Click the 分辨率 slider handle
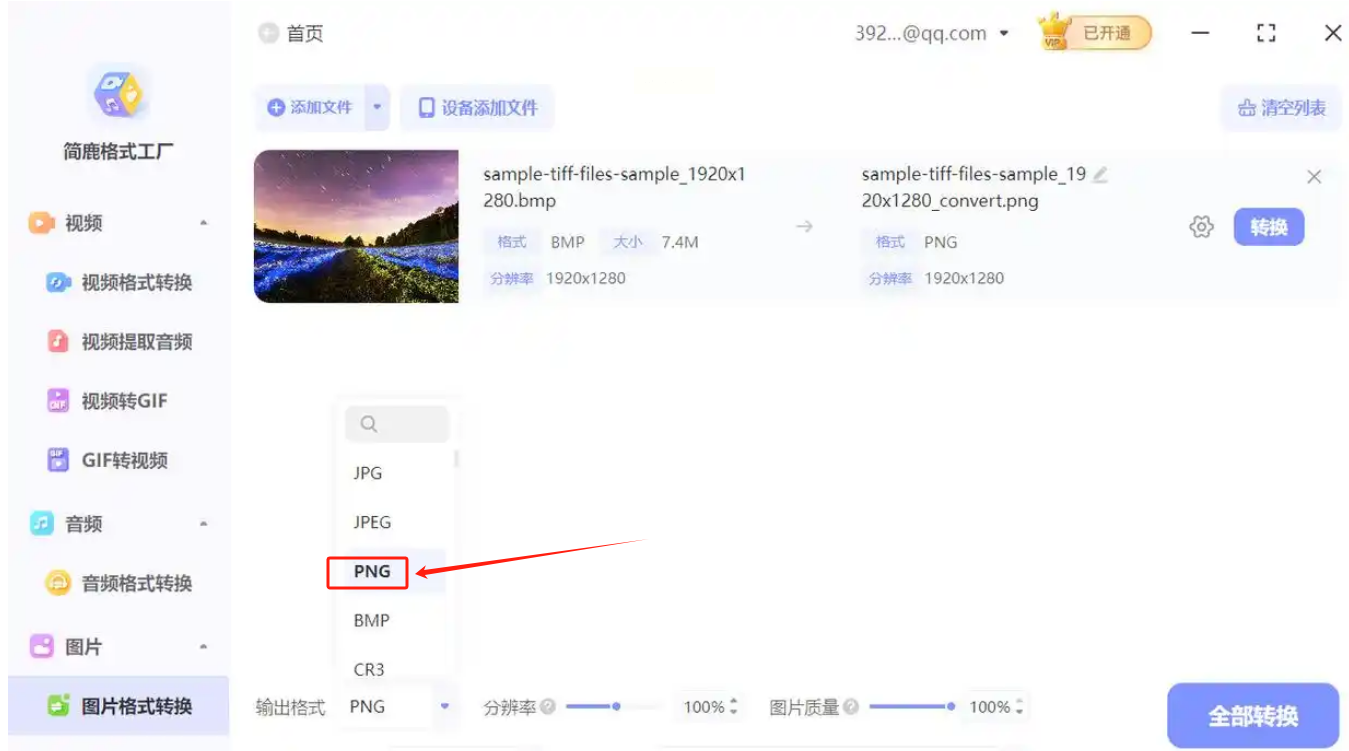 pos(616,707)
